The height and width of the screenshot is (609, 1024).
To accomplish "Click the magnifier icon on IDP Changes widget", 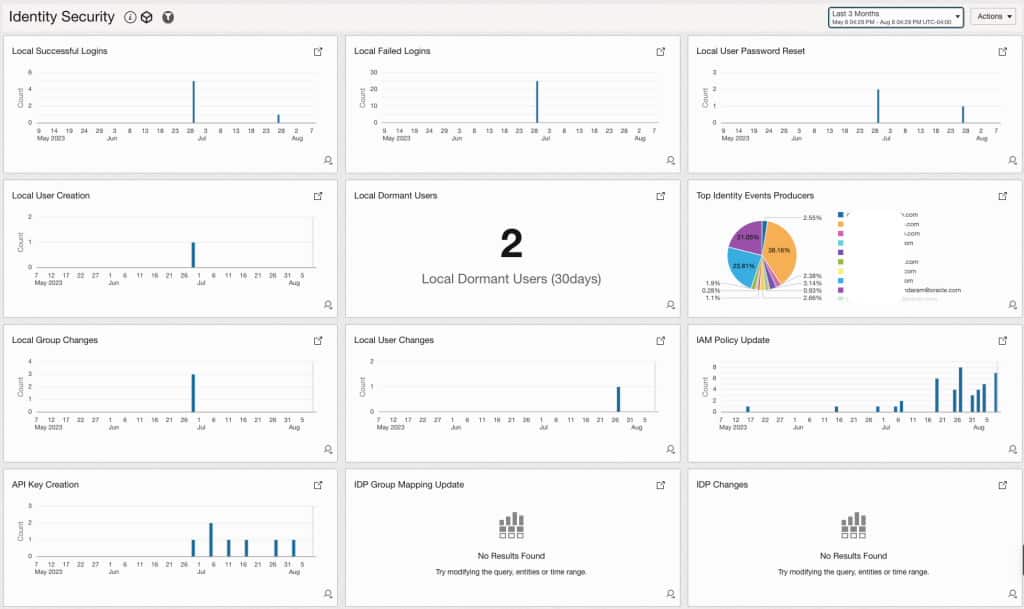I will coord(1013,593).
